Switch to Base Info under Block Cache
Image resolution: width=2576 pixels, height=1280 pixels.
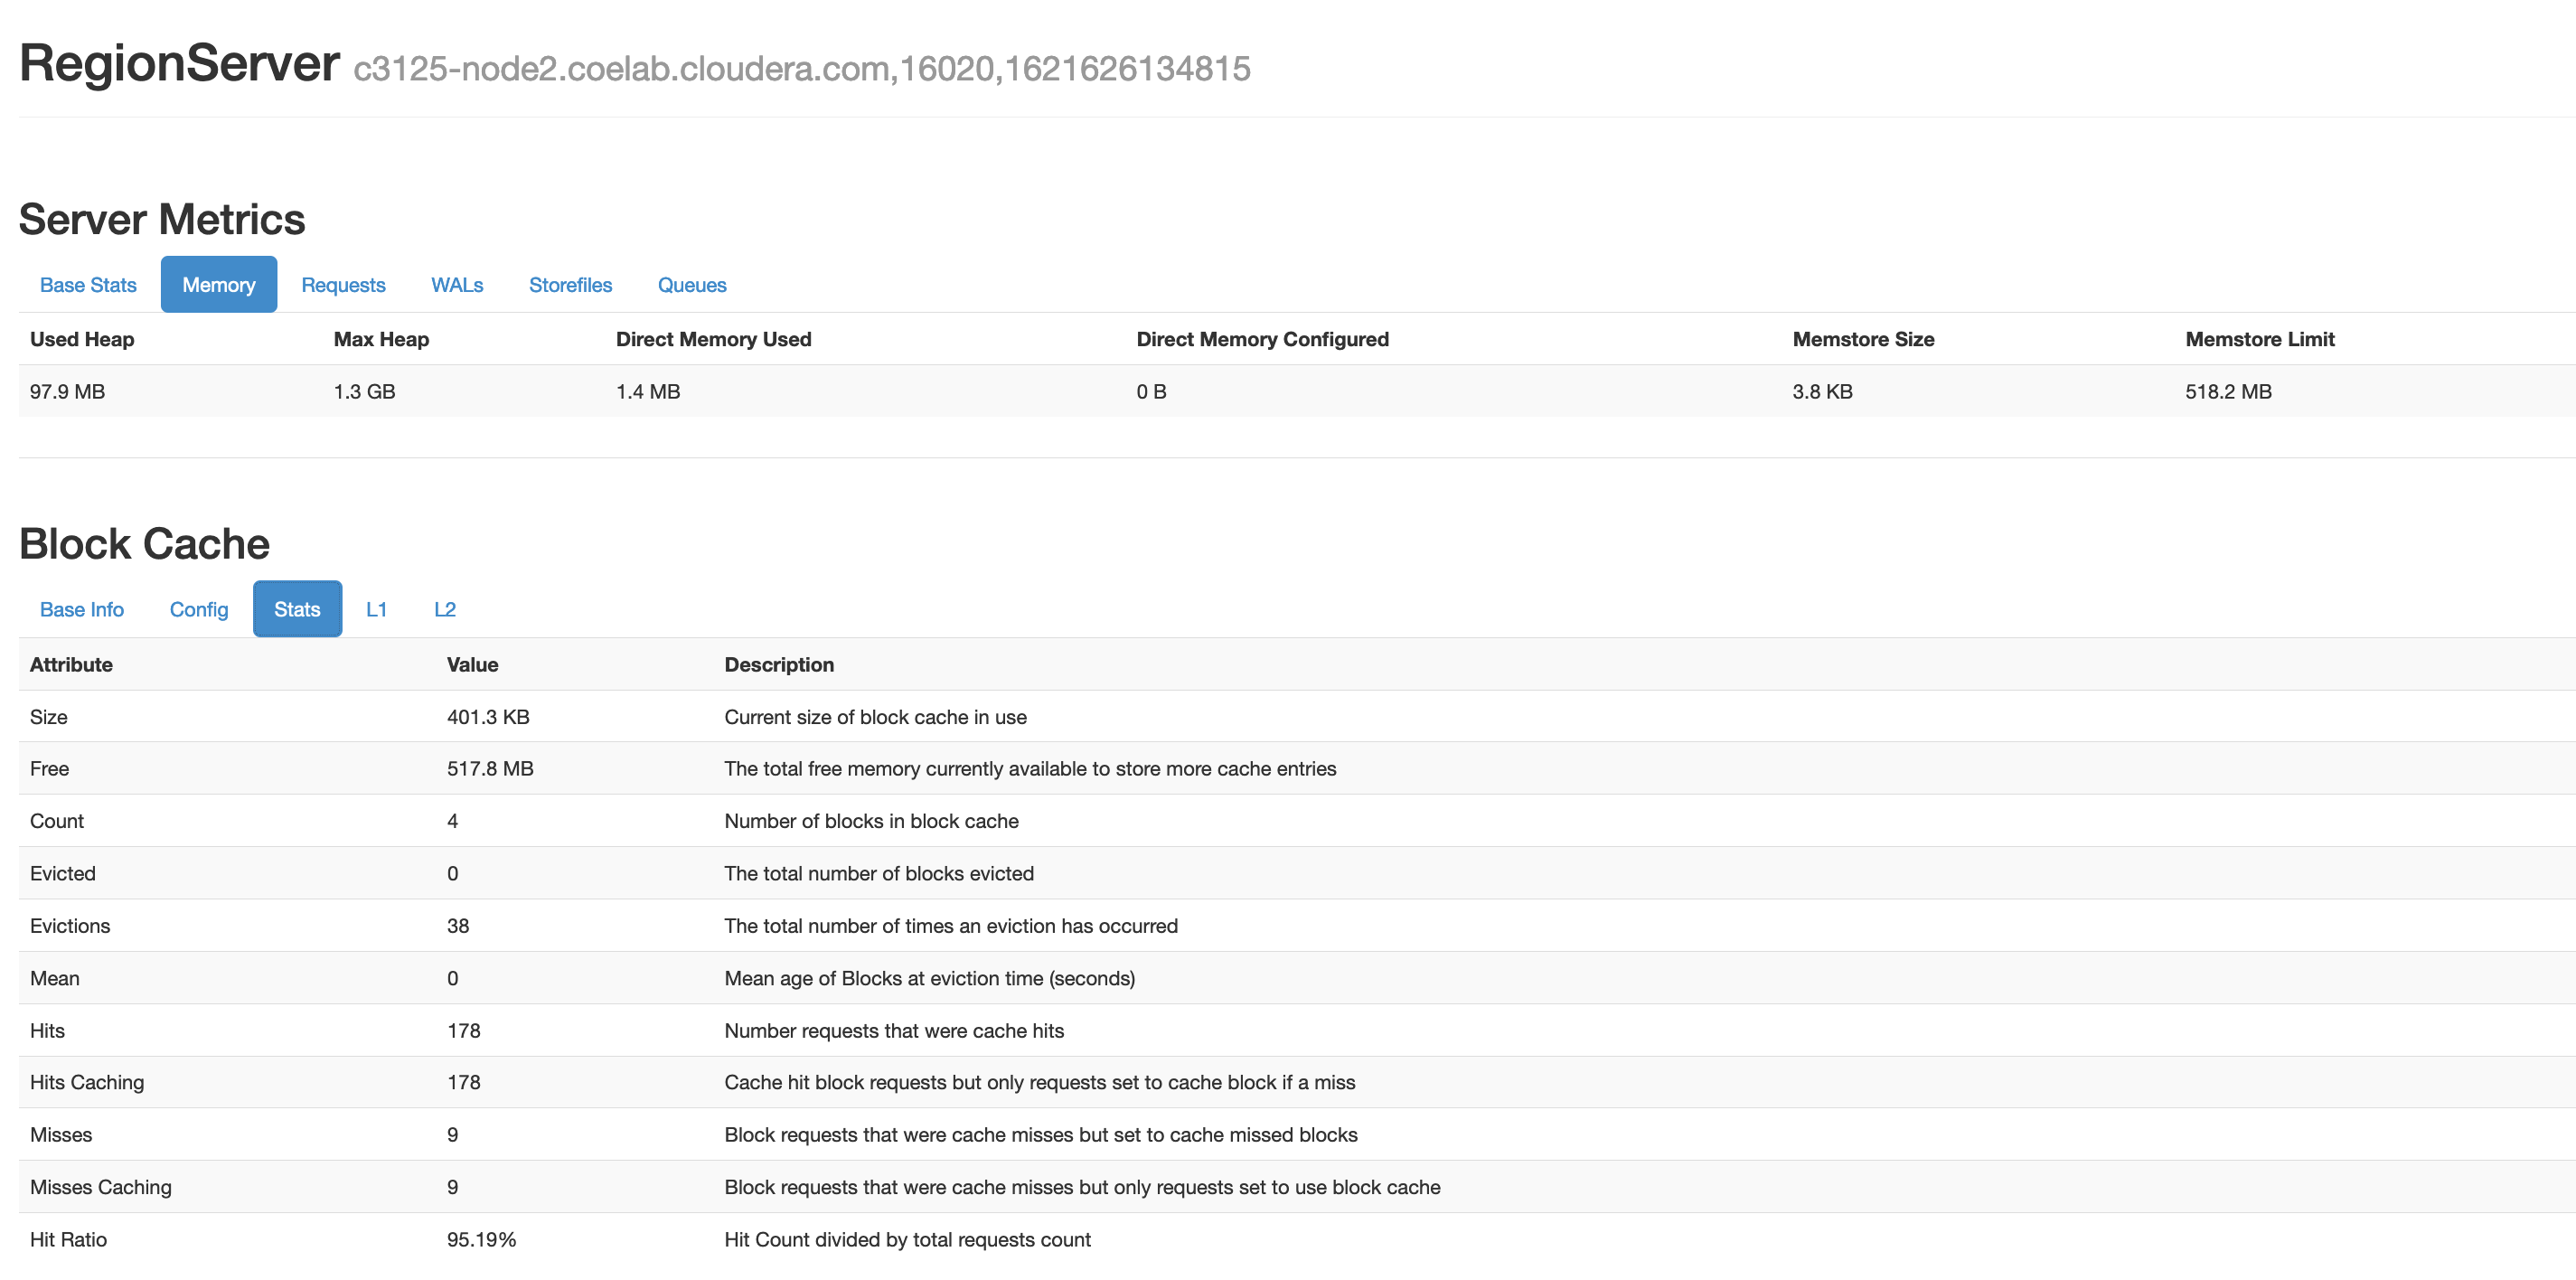81,609
